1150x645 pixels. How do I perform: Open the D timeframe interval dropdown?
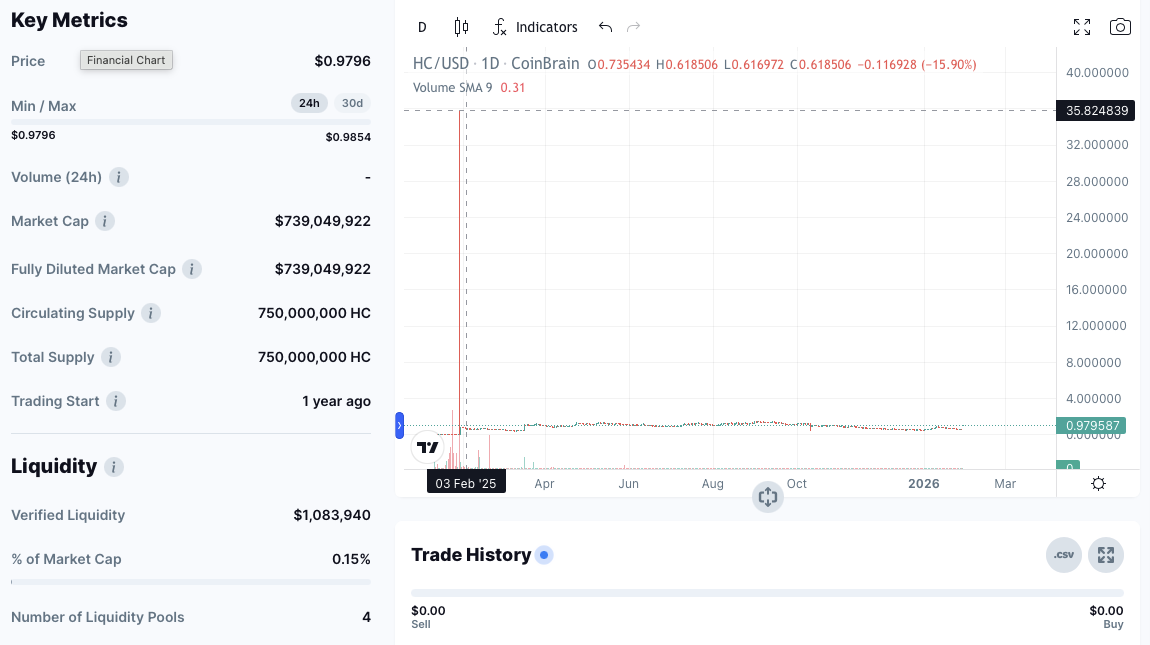422,27
